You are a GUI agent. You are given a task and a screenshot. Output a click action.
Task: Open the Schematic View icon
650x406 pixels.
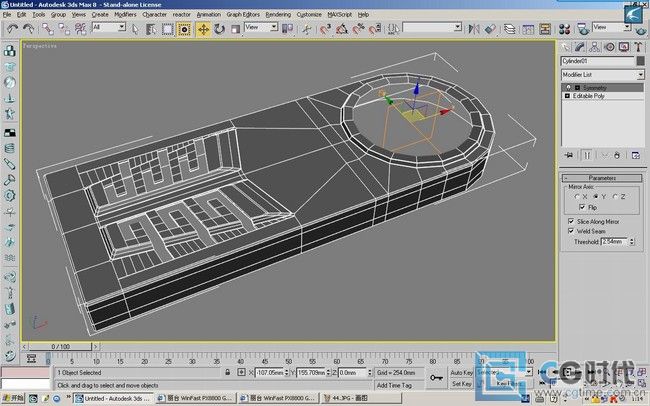(x=545, y=29)
